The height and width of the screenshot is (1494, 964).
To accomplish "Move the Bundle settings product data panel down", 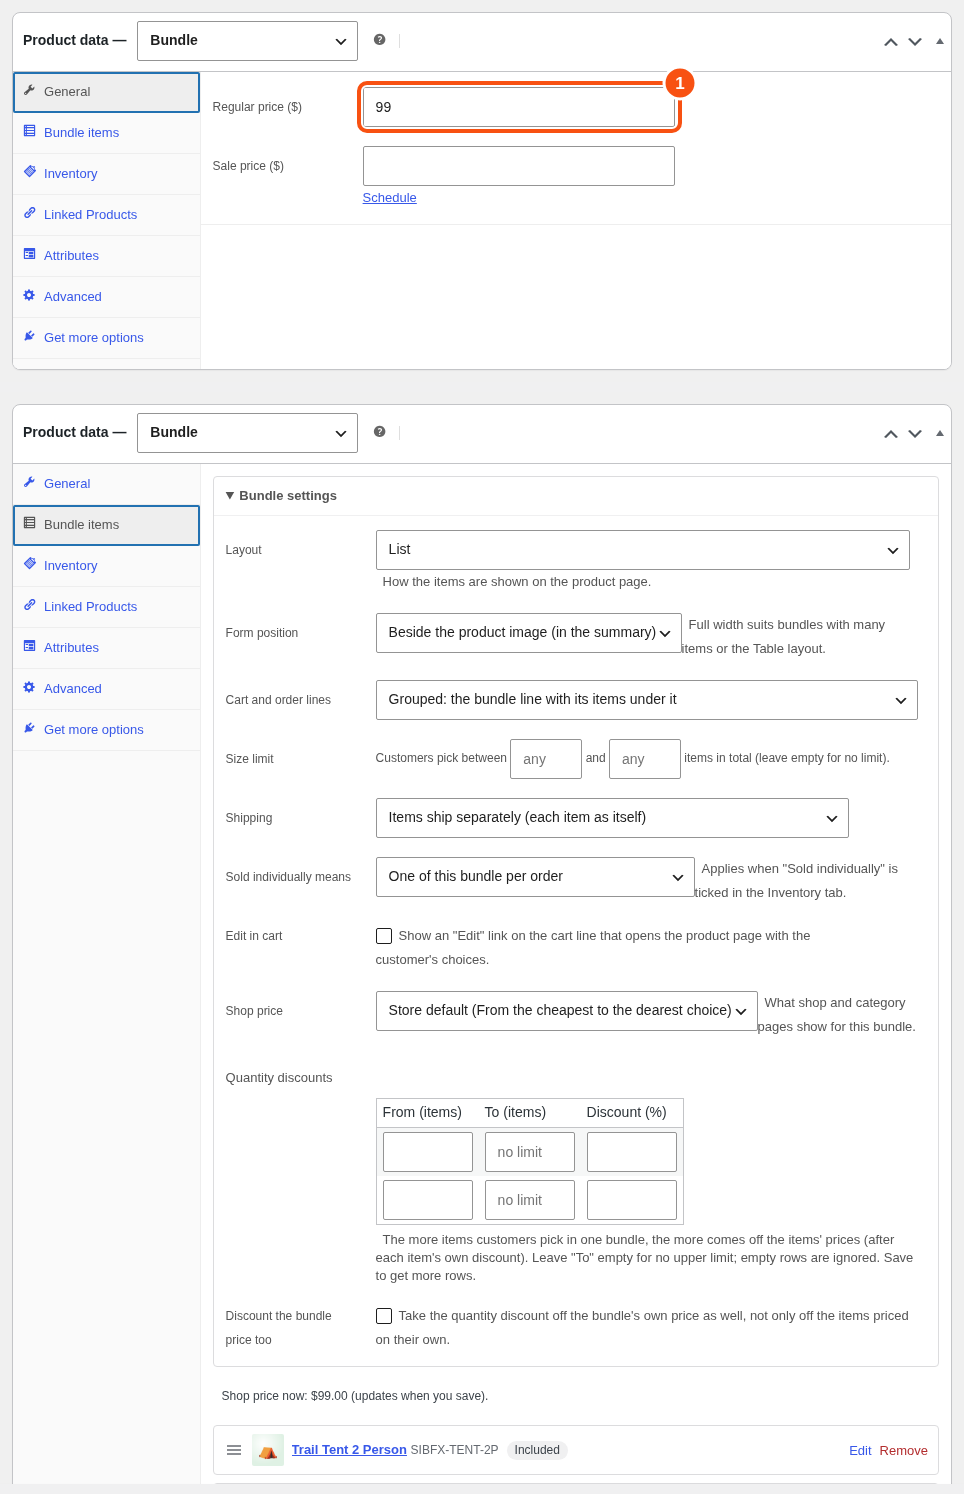I will 915,434.
